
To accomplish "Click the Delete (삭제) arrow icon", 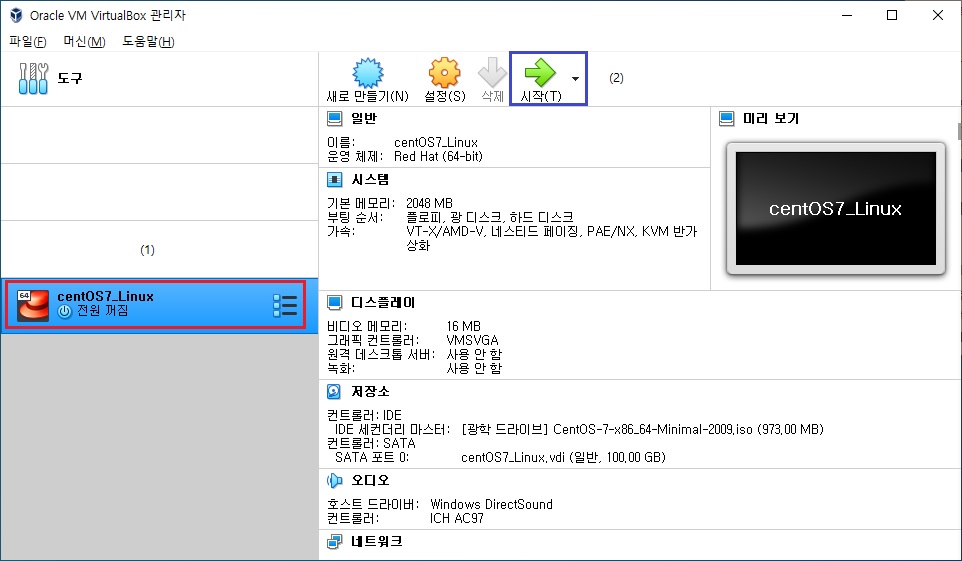I will 492,73.
